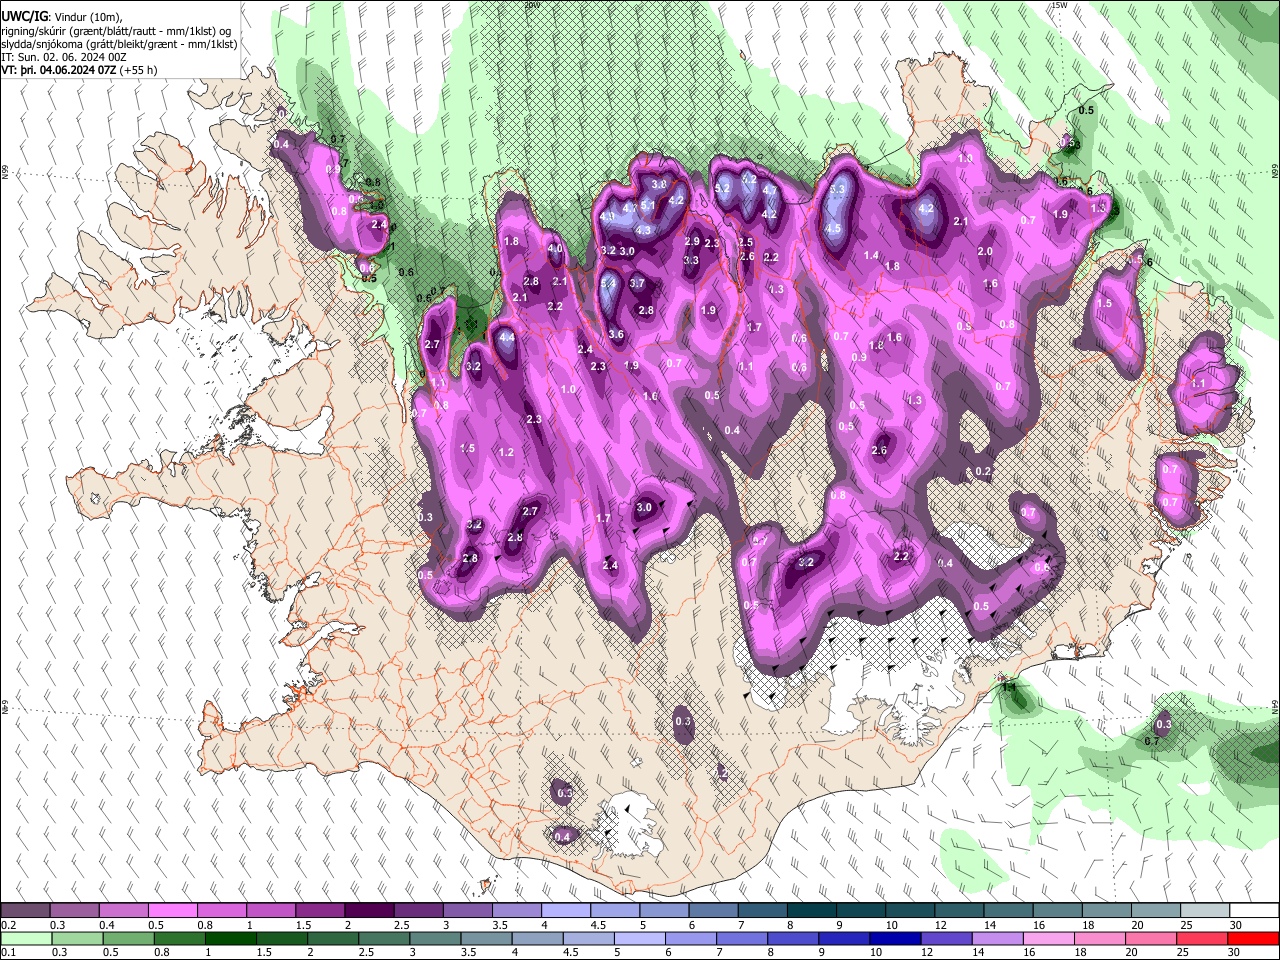The height and width of the screenshot is (960, 1280).
Task: Select lavender snow swatch between 4 and 4.5
Action: click(564, 911)
